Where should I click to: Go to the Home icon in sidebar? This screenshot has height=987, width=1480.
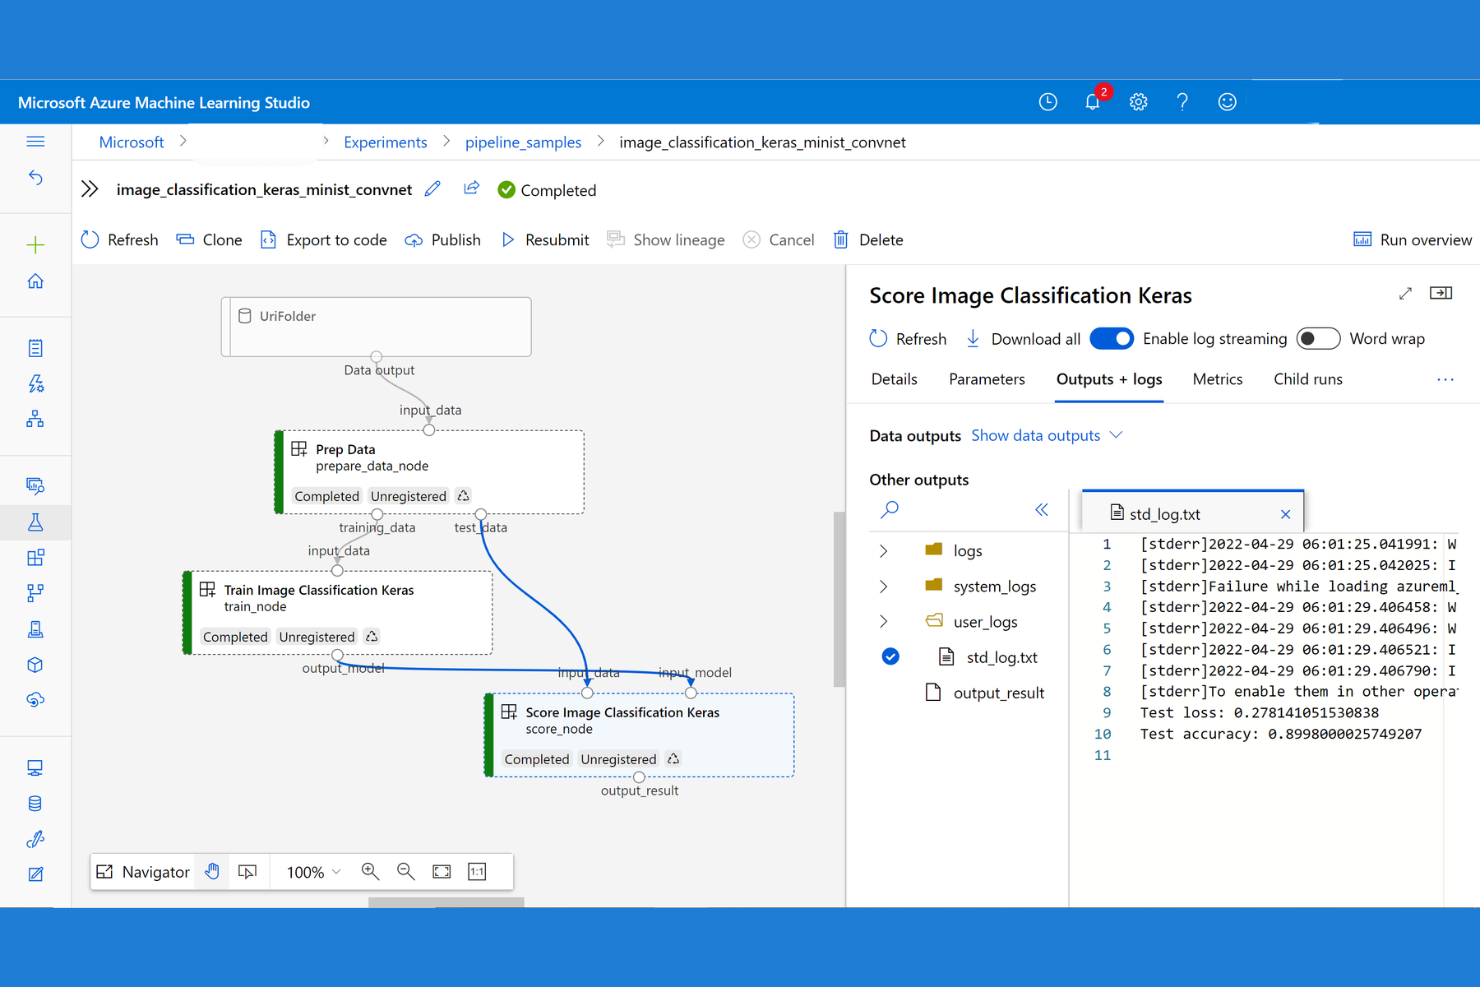(35, 281)
